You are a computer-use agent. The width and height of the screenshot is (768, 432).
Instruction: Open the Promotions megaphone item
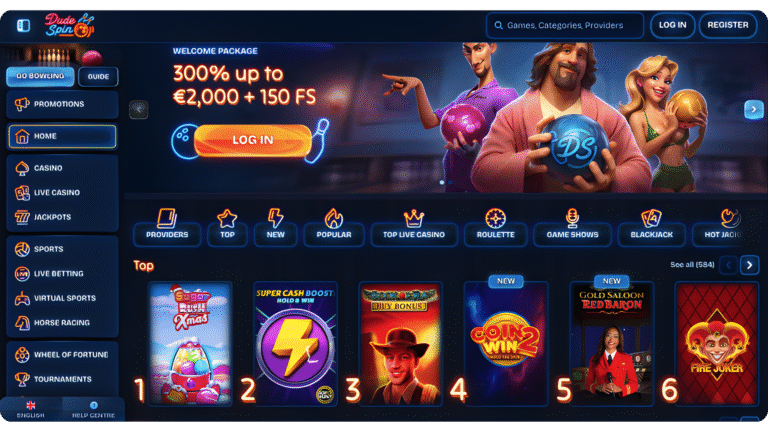point(62,104)
